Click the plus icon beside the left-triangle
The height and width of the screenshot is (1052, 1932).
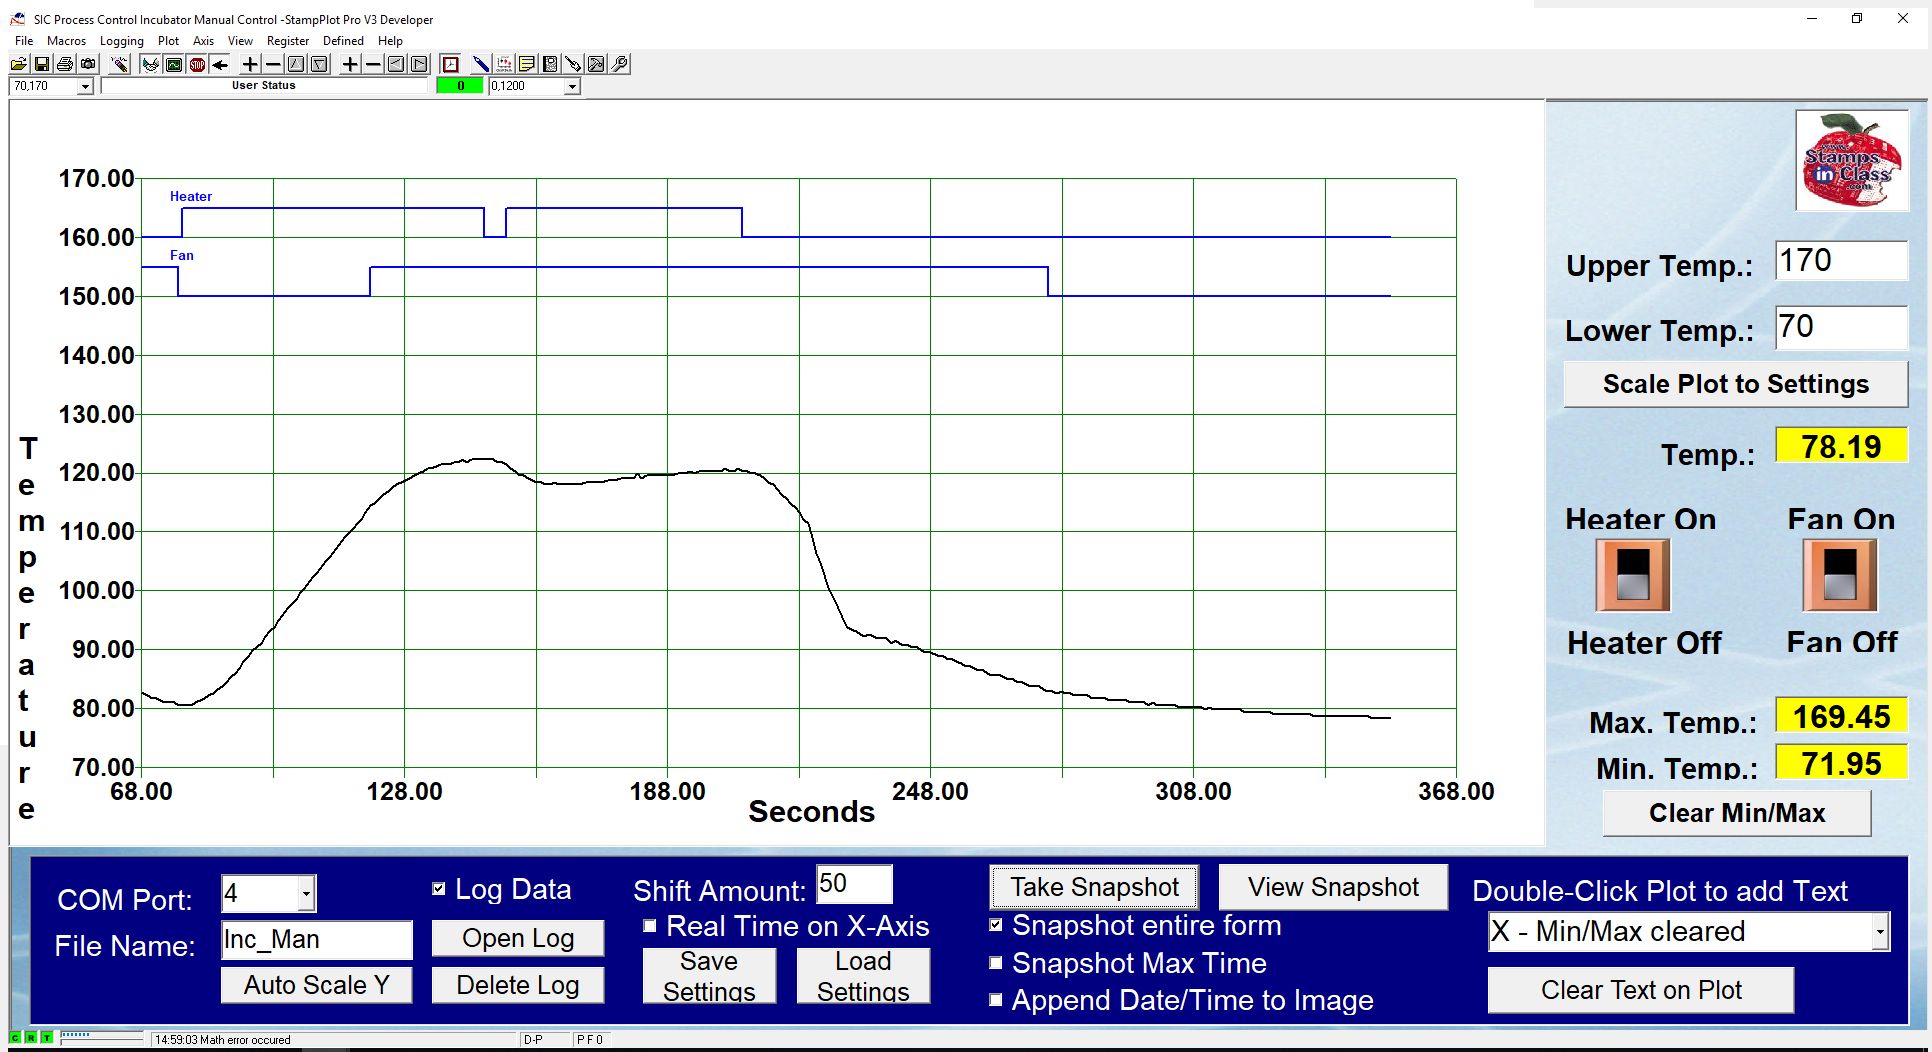350,64
